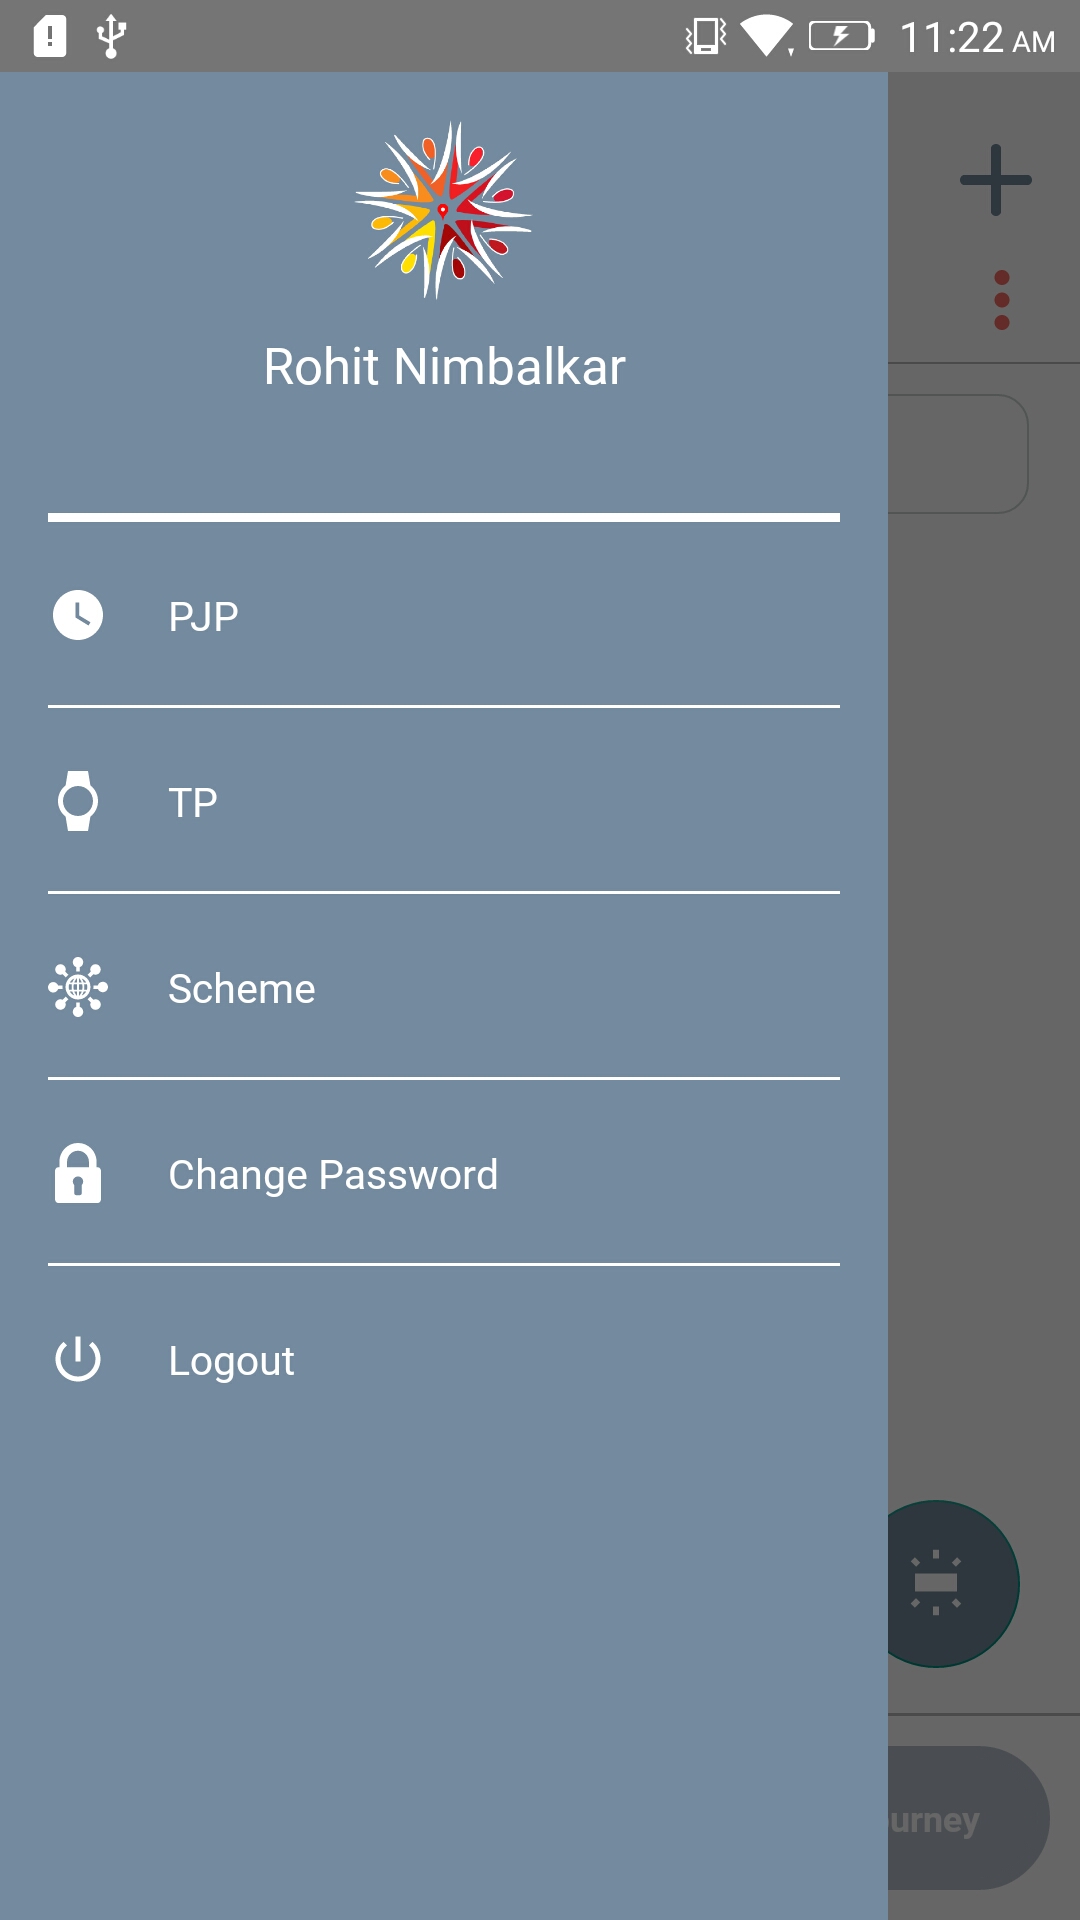Click the Rohit Nimbalkar profile name
This screenshot has width=1080, height=1920.
point(444,366)
